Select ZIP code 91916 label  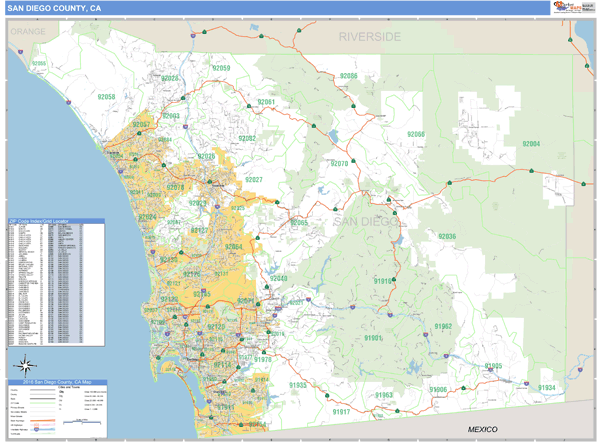[x=383, y=281]
